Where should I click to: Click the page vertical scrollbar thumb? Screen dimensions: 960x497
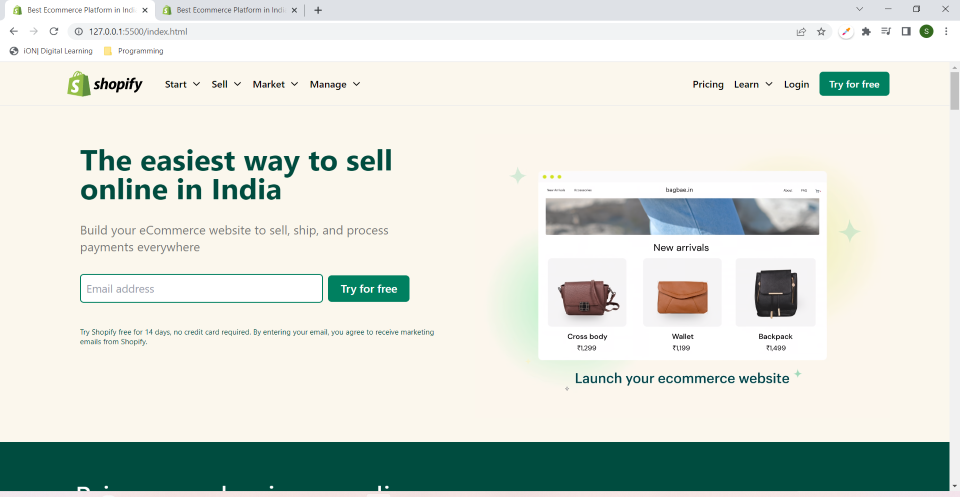click(954, 91)
